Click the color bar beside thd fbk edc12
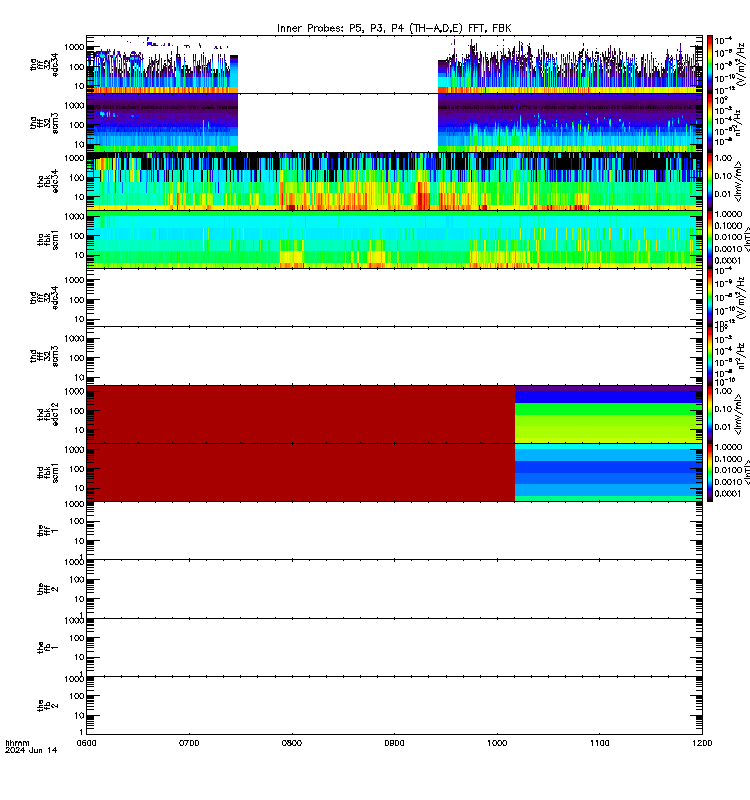This screenshot has height=800, width=750. point(710,414)
